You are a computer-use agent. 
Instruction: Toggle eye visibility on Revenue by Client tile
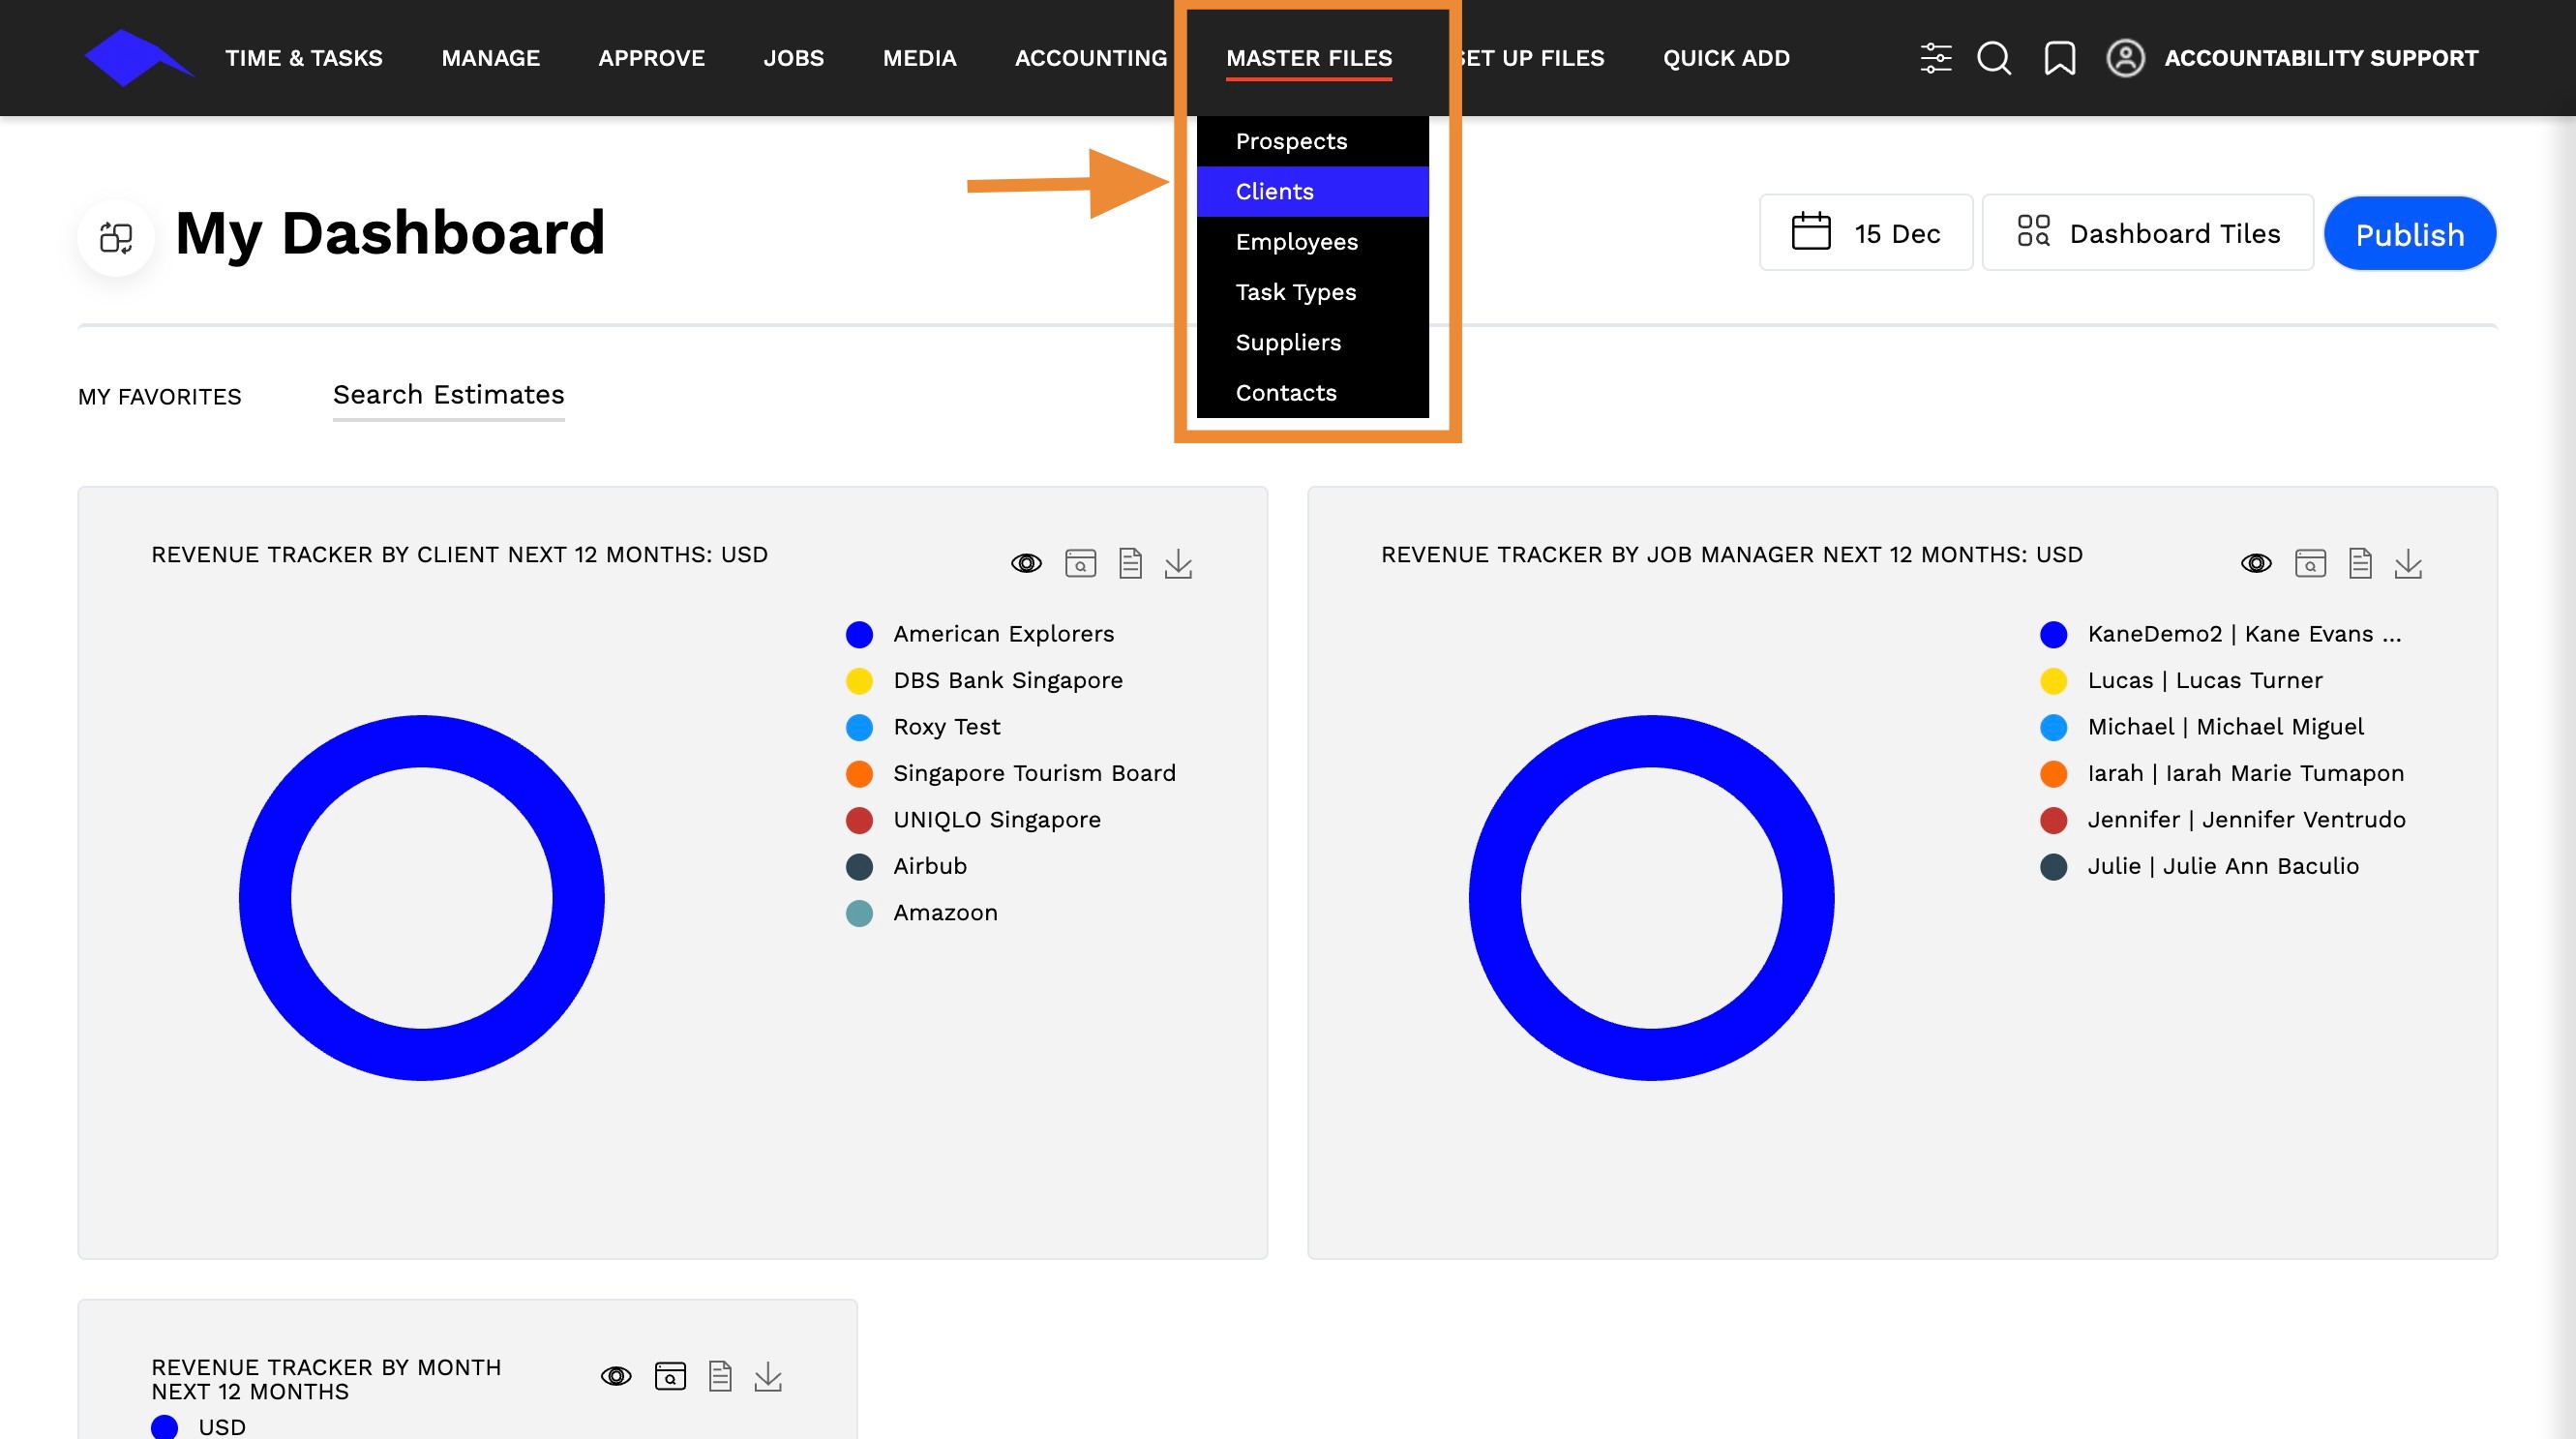point(1026,564)
